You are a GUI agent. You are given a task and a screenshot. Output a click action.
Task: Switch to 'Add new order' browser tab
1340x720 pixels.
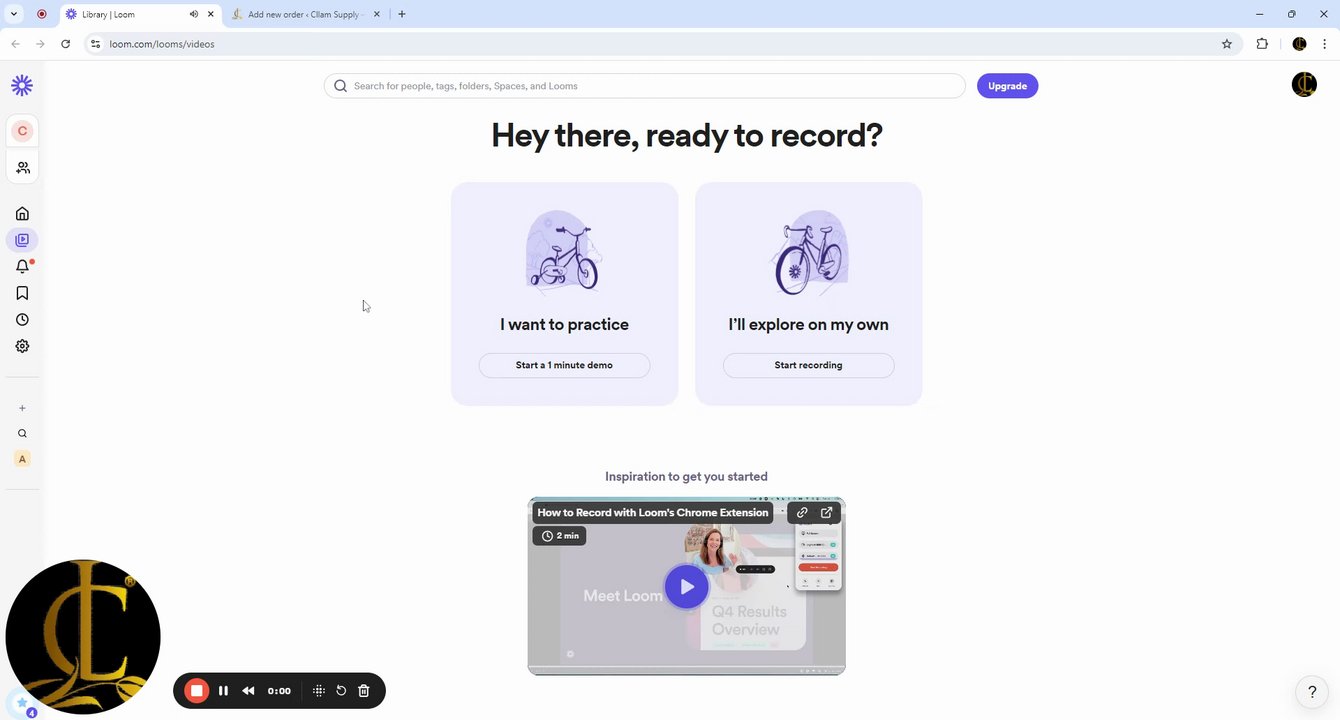pos(305,14)
